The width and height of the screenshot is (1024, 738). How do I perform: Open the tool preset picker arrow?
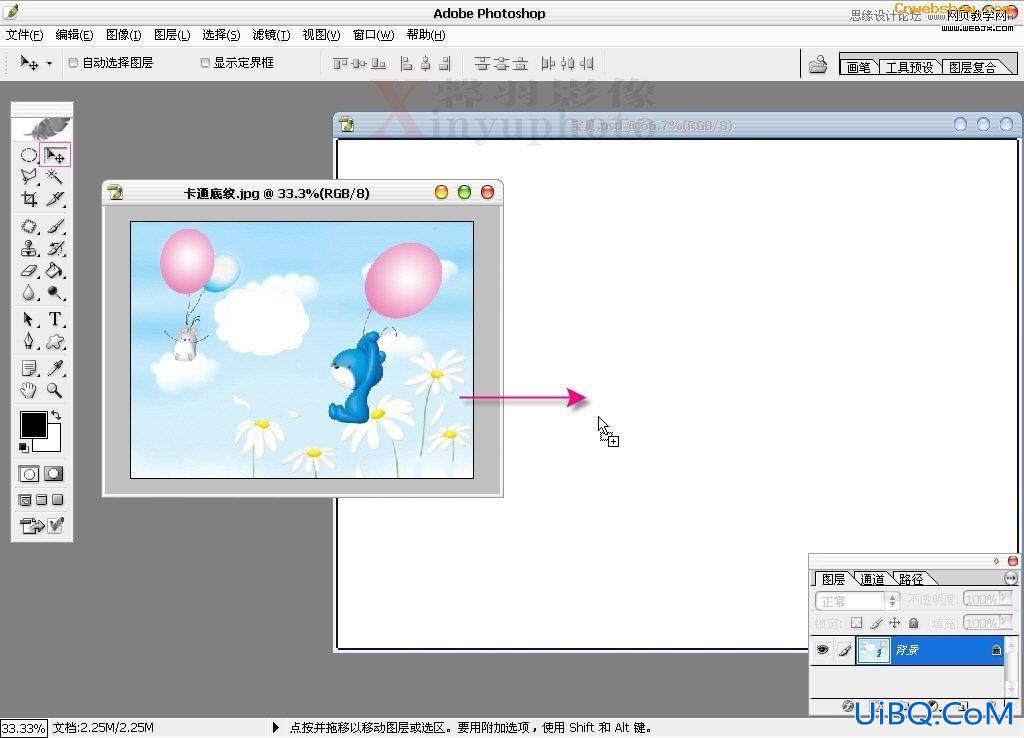pyautogui.click(x=49, y=63)
